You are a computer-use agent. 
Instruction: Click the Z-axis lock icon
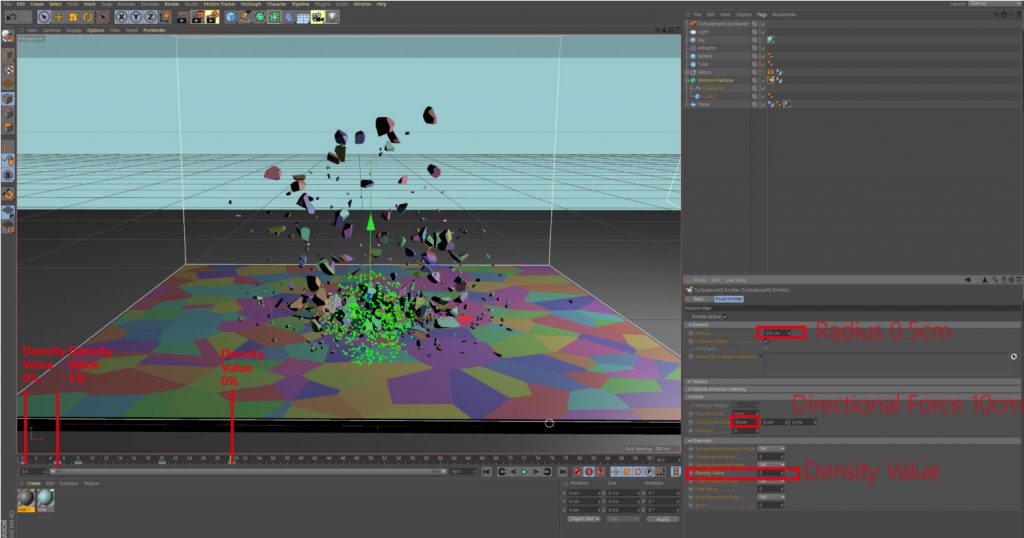click(x=149, y=17)
